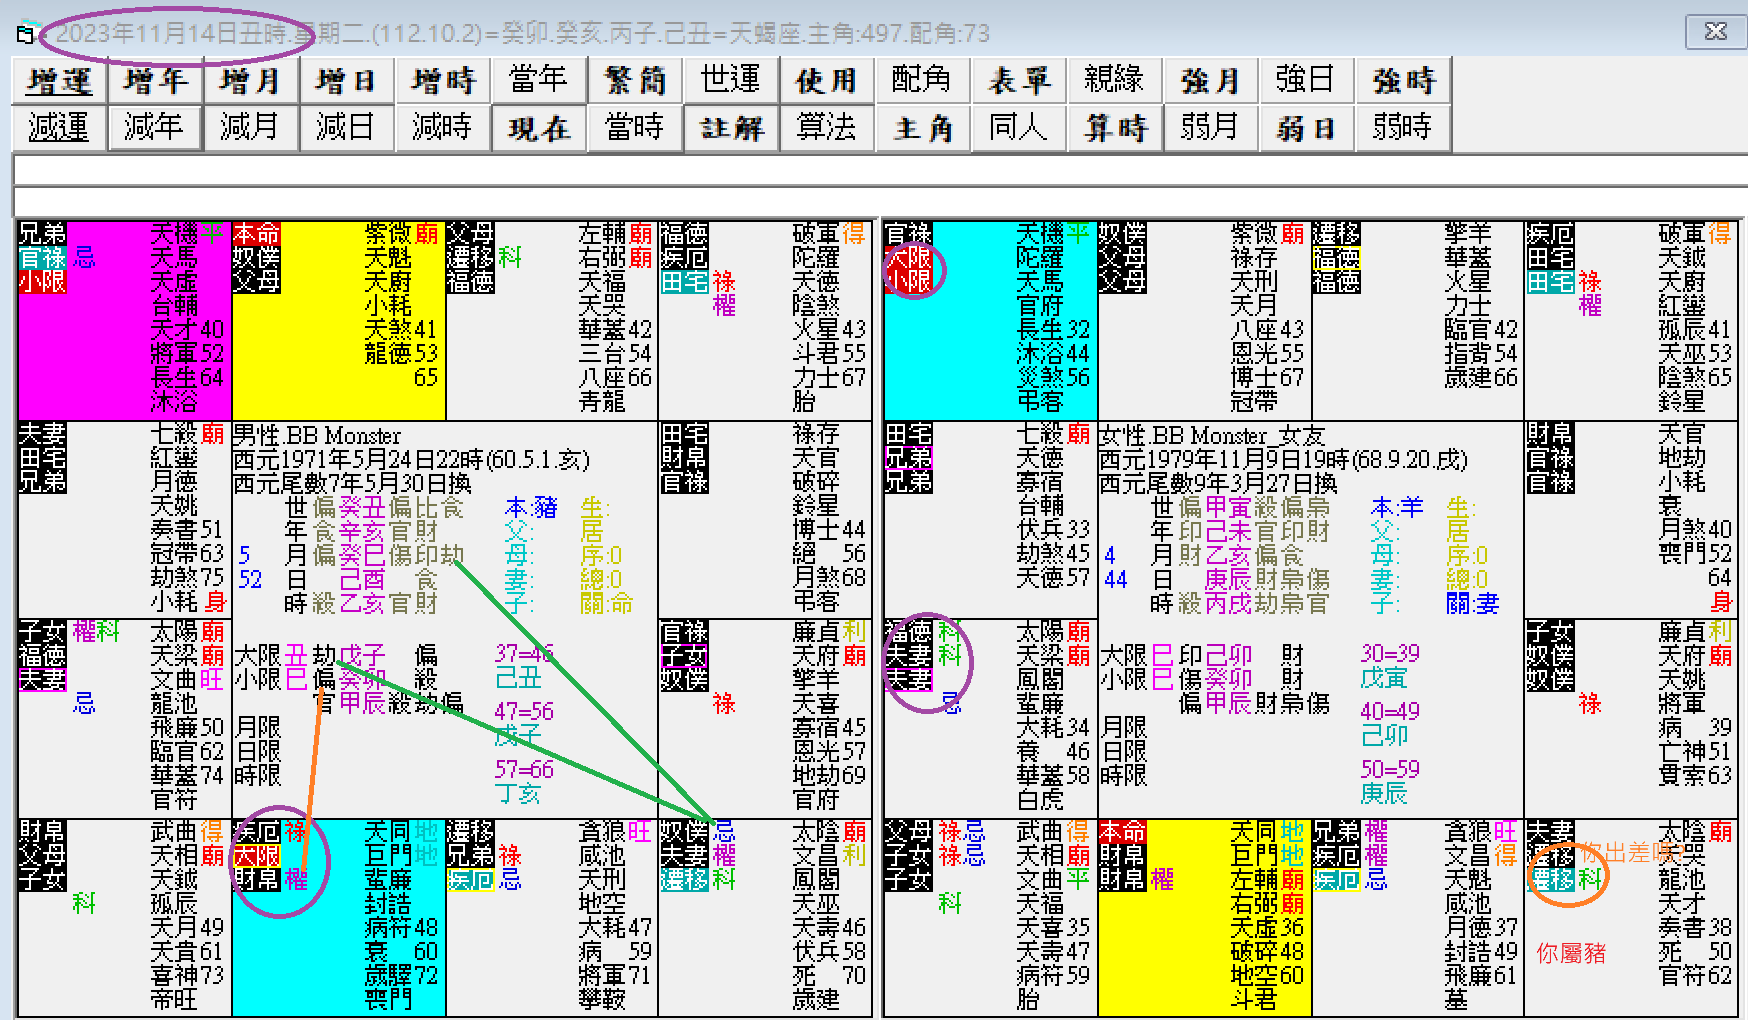Image resolution: width=1748 pixels, height=1020 pixels.
Task: Open the 算法 algorithm button
Action: [827, 127]
